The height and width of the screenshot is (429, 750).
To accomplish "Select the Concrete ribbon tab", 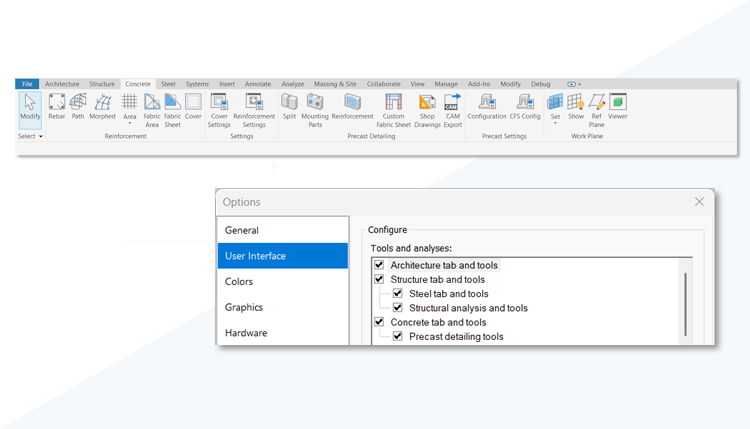I will 138,84.
